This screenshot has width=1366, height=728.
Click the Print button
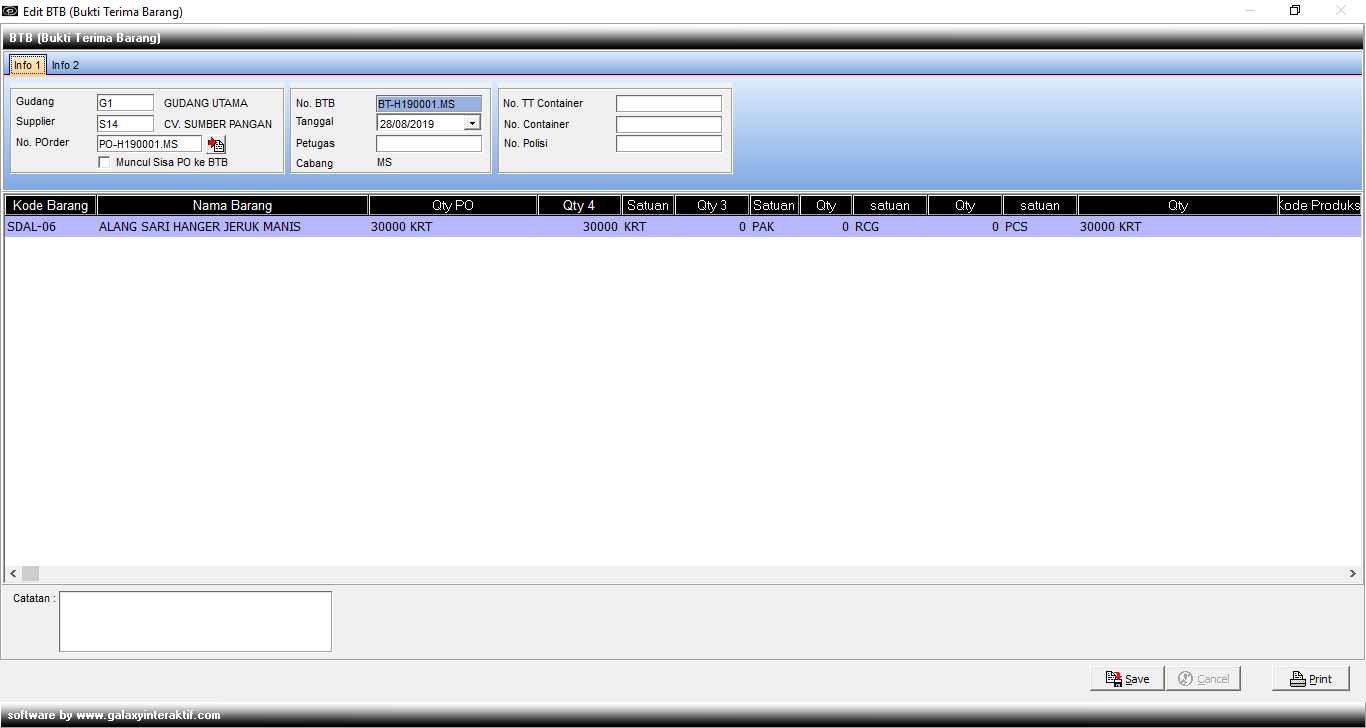click(1310, 679)
